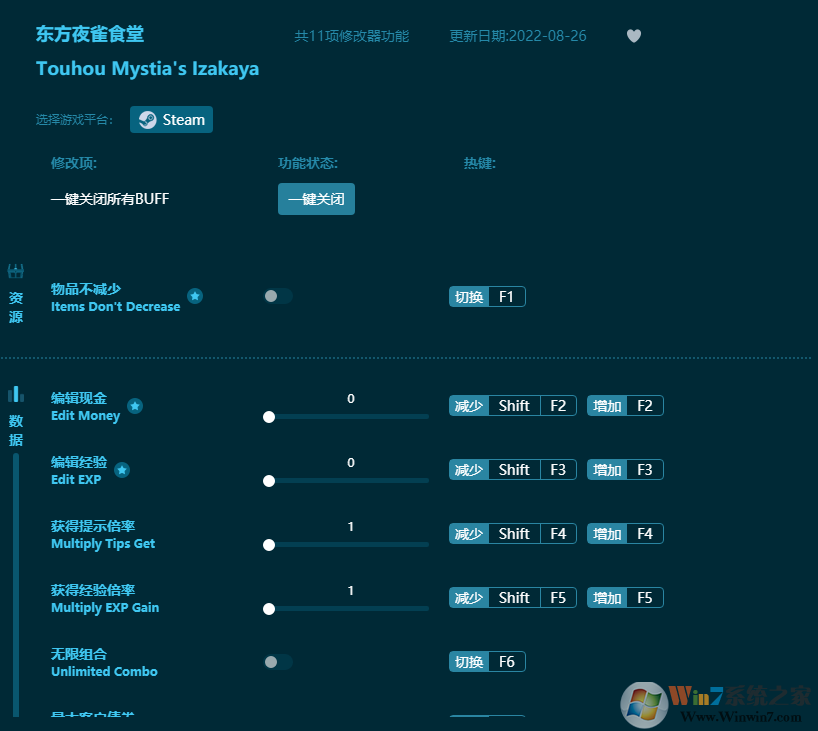
Task: Select the data category sidebar icon
Action: click(x=16, y=394)
